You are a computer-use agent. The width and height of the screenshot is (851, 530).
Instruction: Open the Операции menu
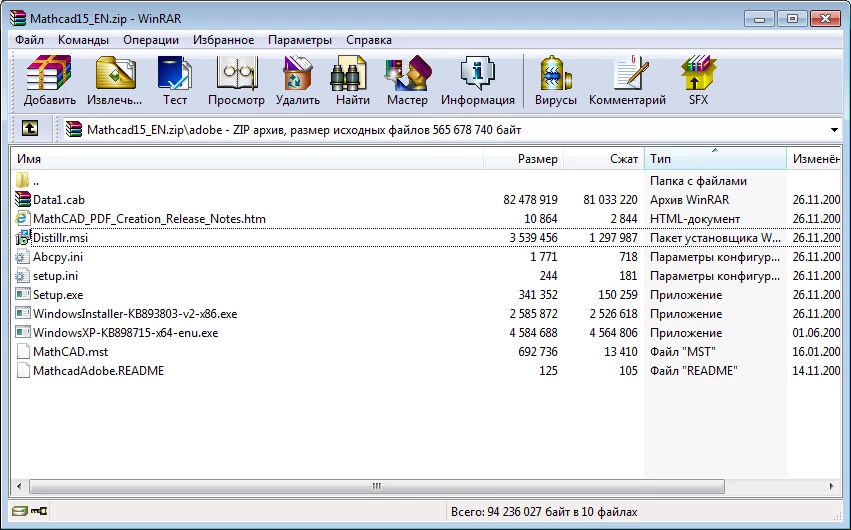click(x=151, y=40)
